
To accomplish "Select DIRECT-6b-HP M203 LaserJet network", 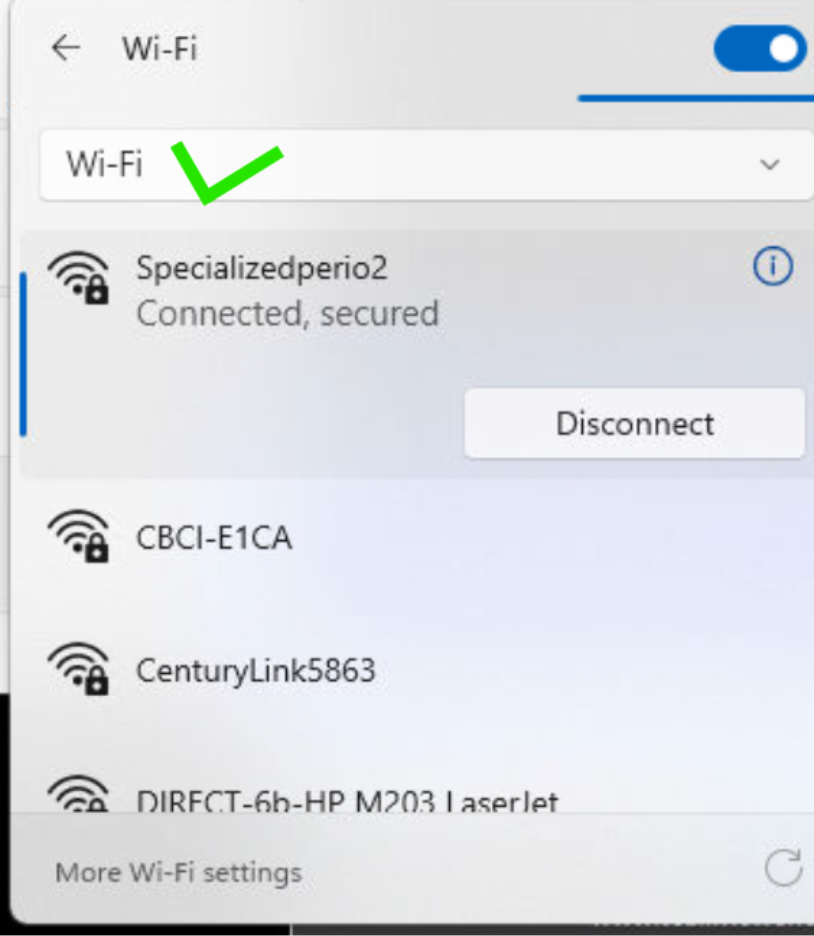I will point(412,794).
